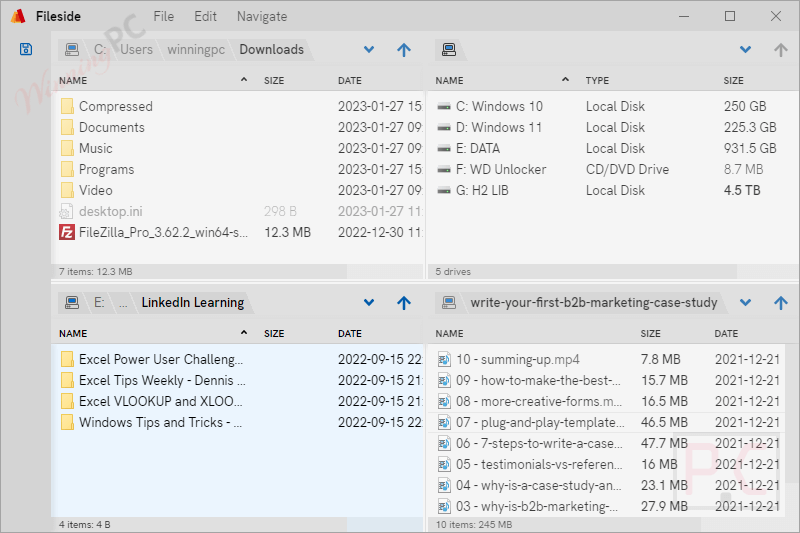Viewport: 800px width, 533px height.
Task: Open dropdown chevron in drives pane
Action: pyautogui.click(x=745, y=49)
